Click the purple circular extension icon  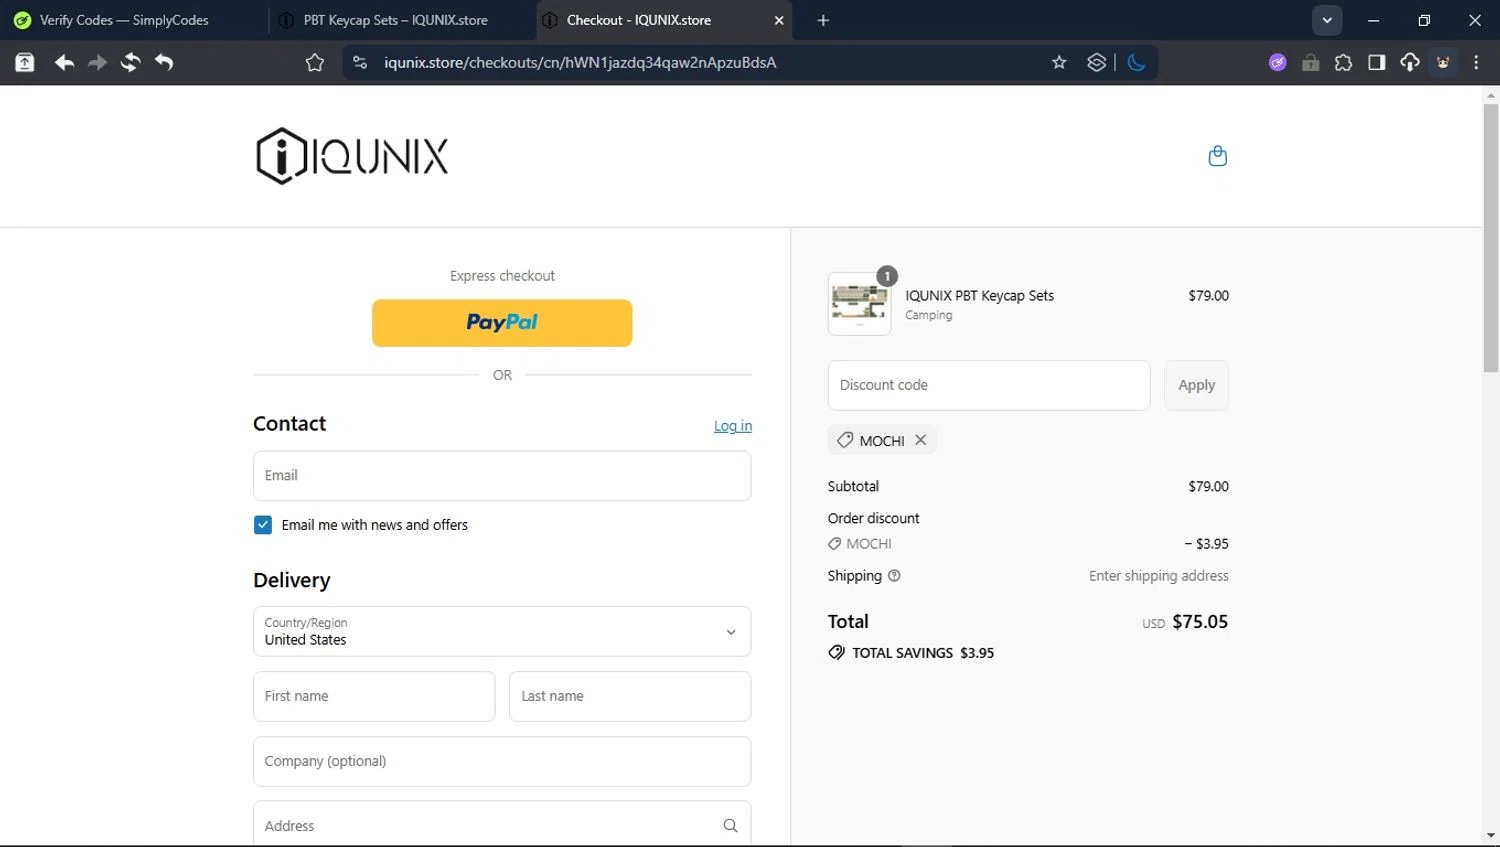(x=1277, y=62)
